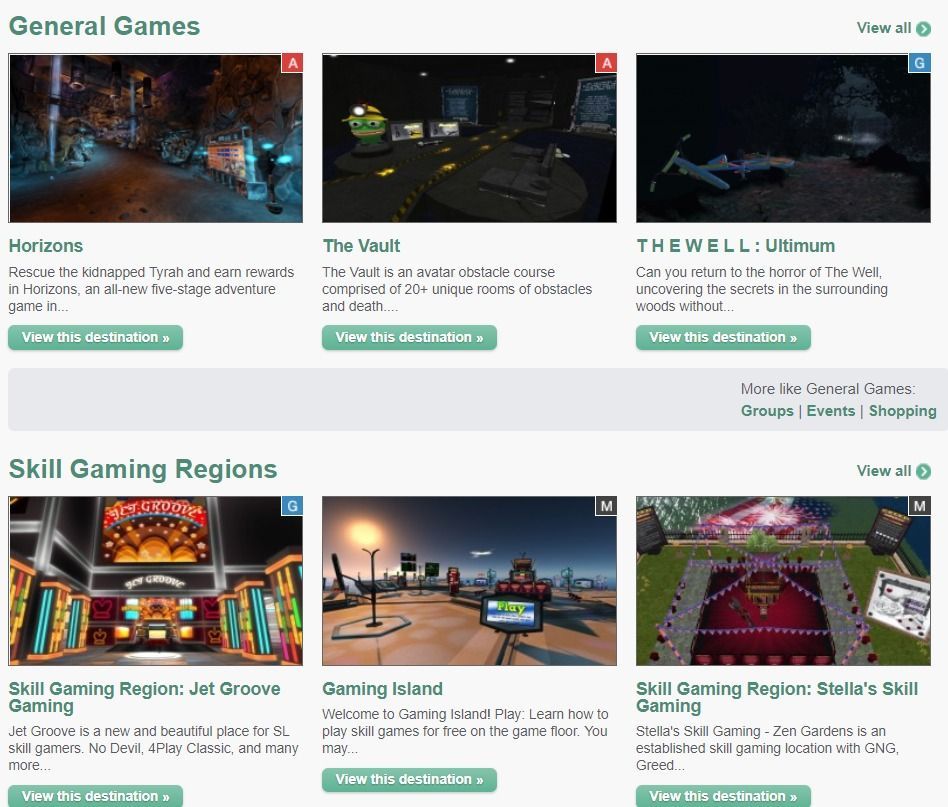Follow the Events link in More like
Image resolution: width=948 pixels, height=807 pixels.
[x=831, y=411]
